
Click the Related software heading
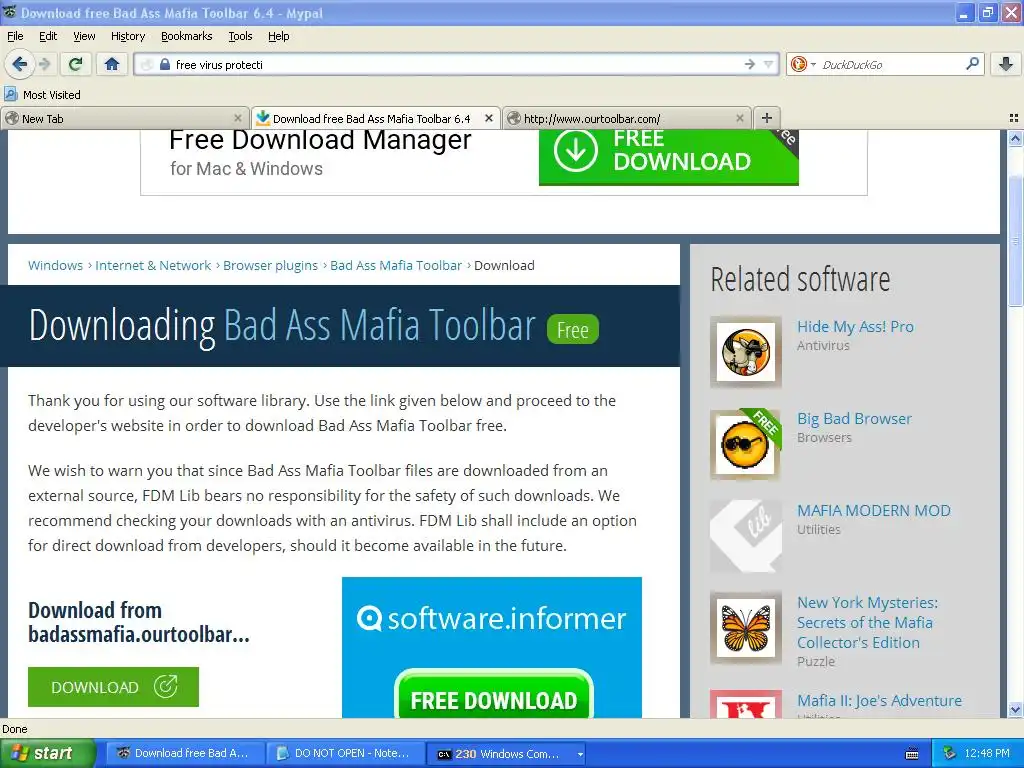pos(800,280)
